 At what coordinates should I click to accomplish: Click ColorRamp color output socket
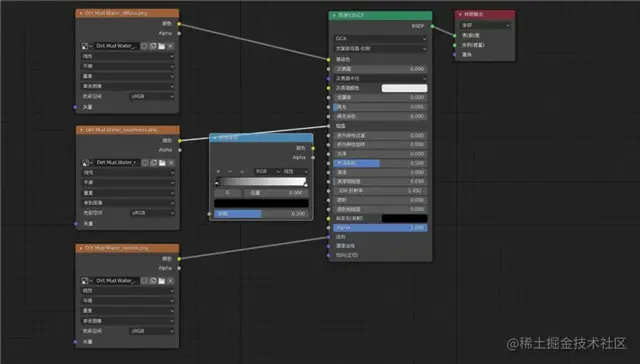[x=313, y=148]
